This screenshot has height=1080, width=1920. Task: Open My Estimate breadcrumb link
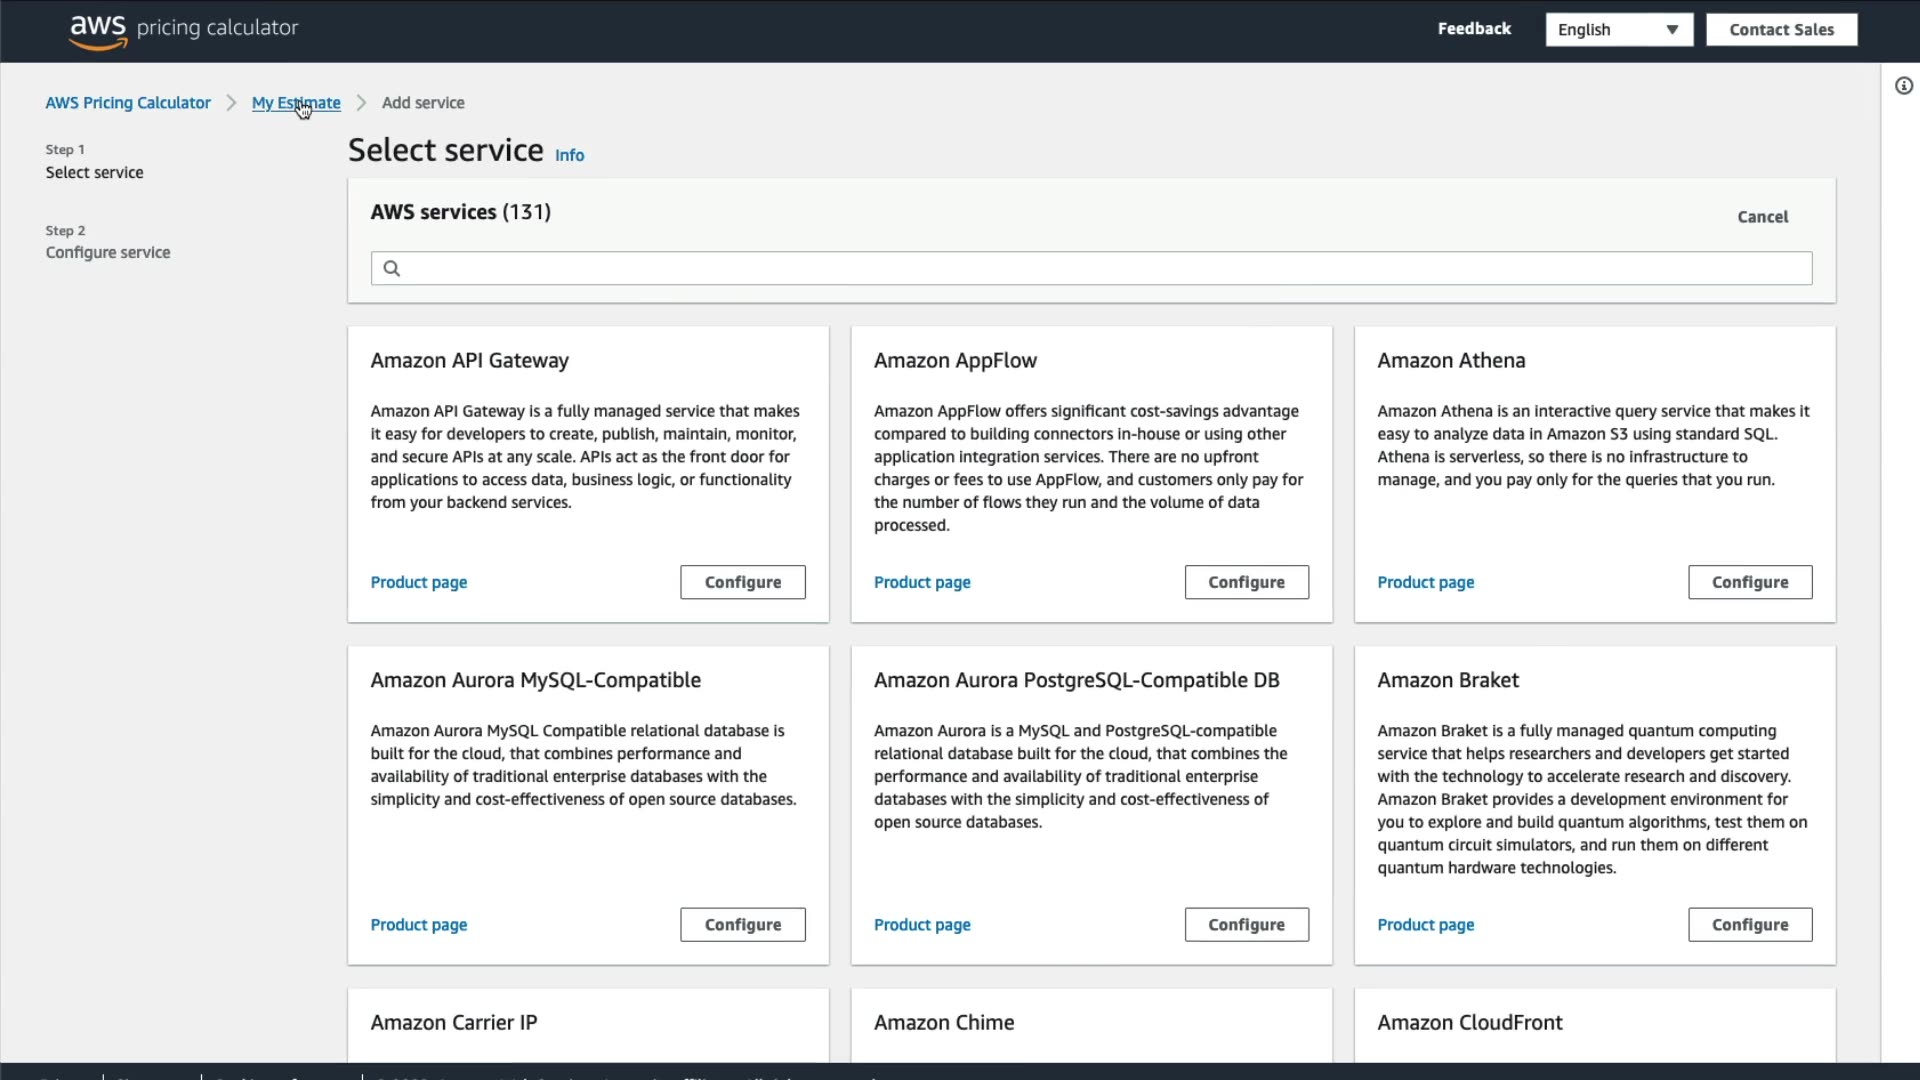tap(296, 103)
